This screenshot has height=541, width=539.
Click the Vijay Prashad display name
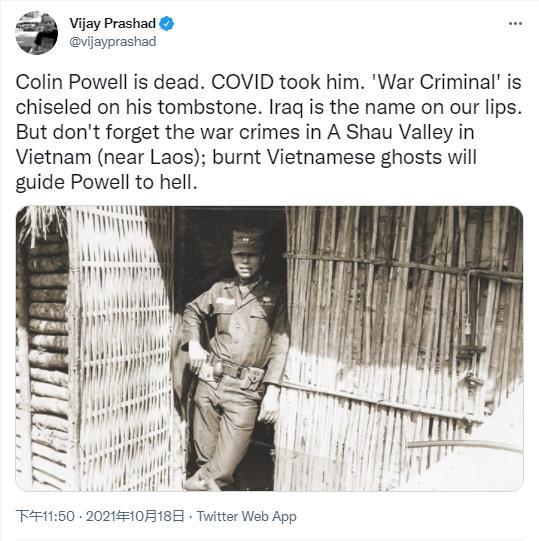tap(112, 23)
